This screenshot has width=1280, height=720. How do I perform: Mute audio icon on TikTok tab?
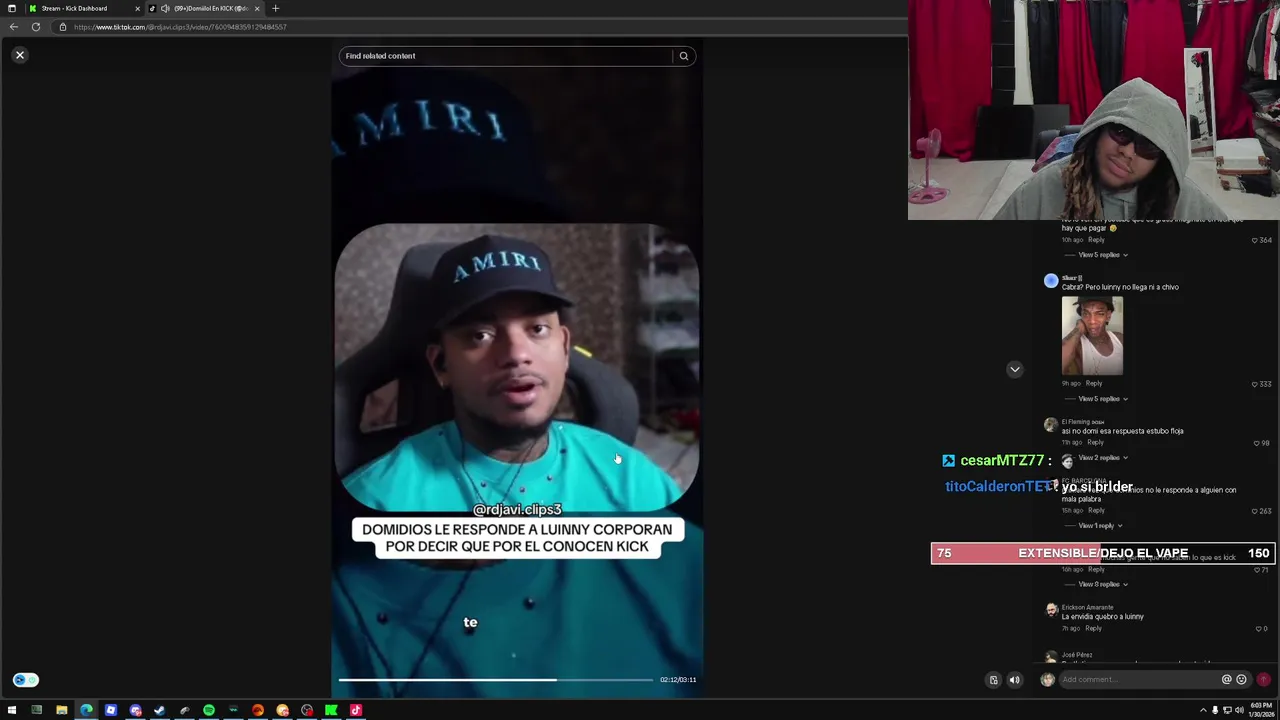(165, 8)
